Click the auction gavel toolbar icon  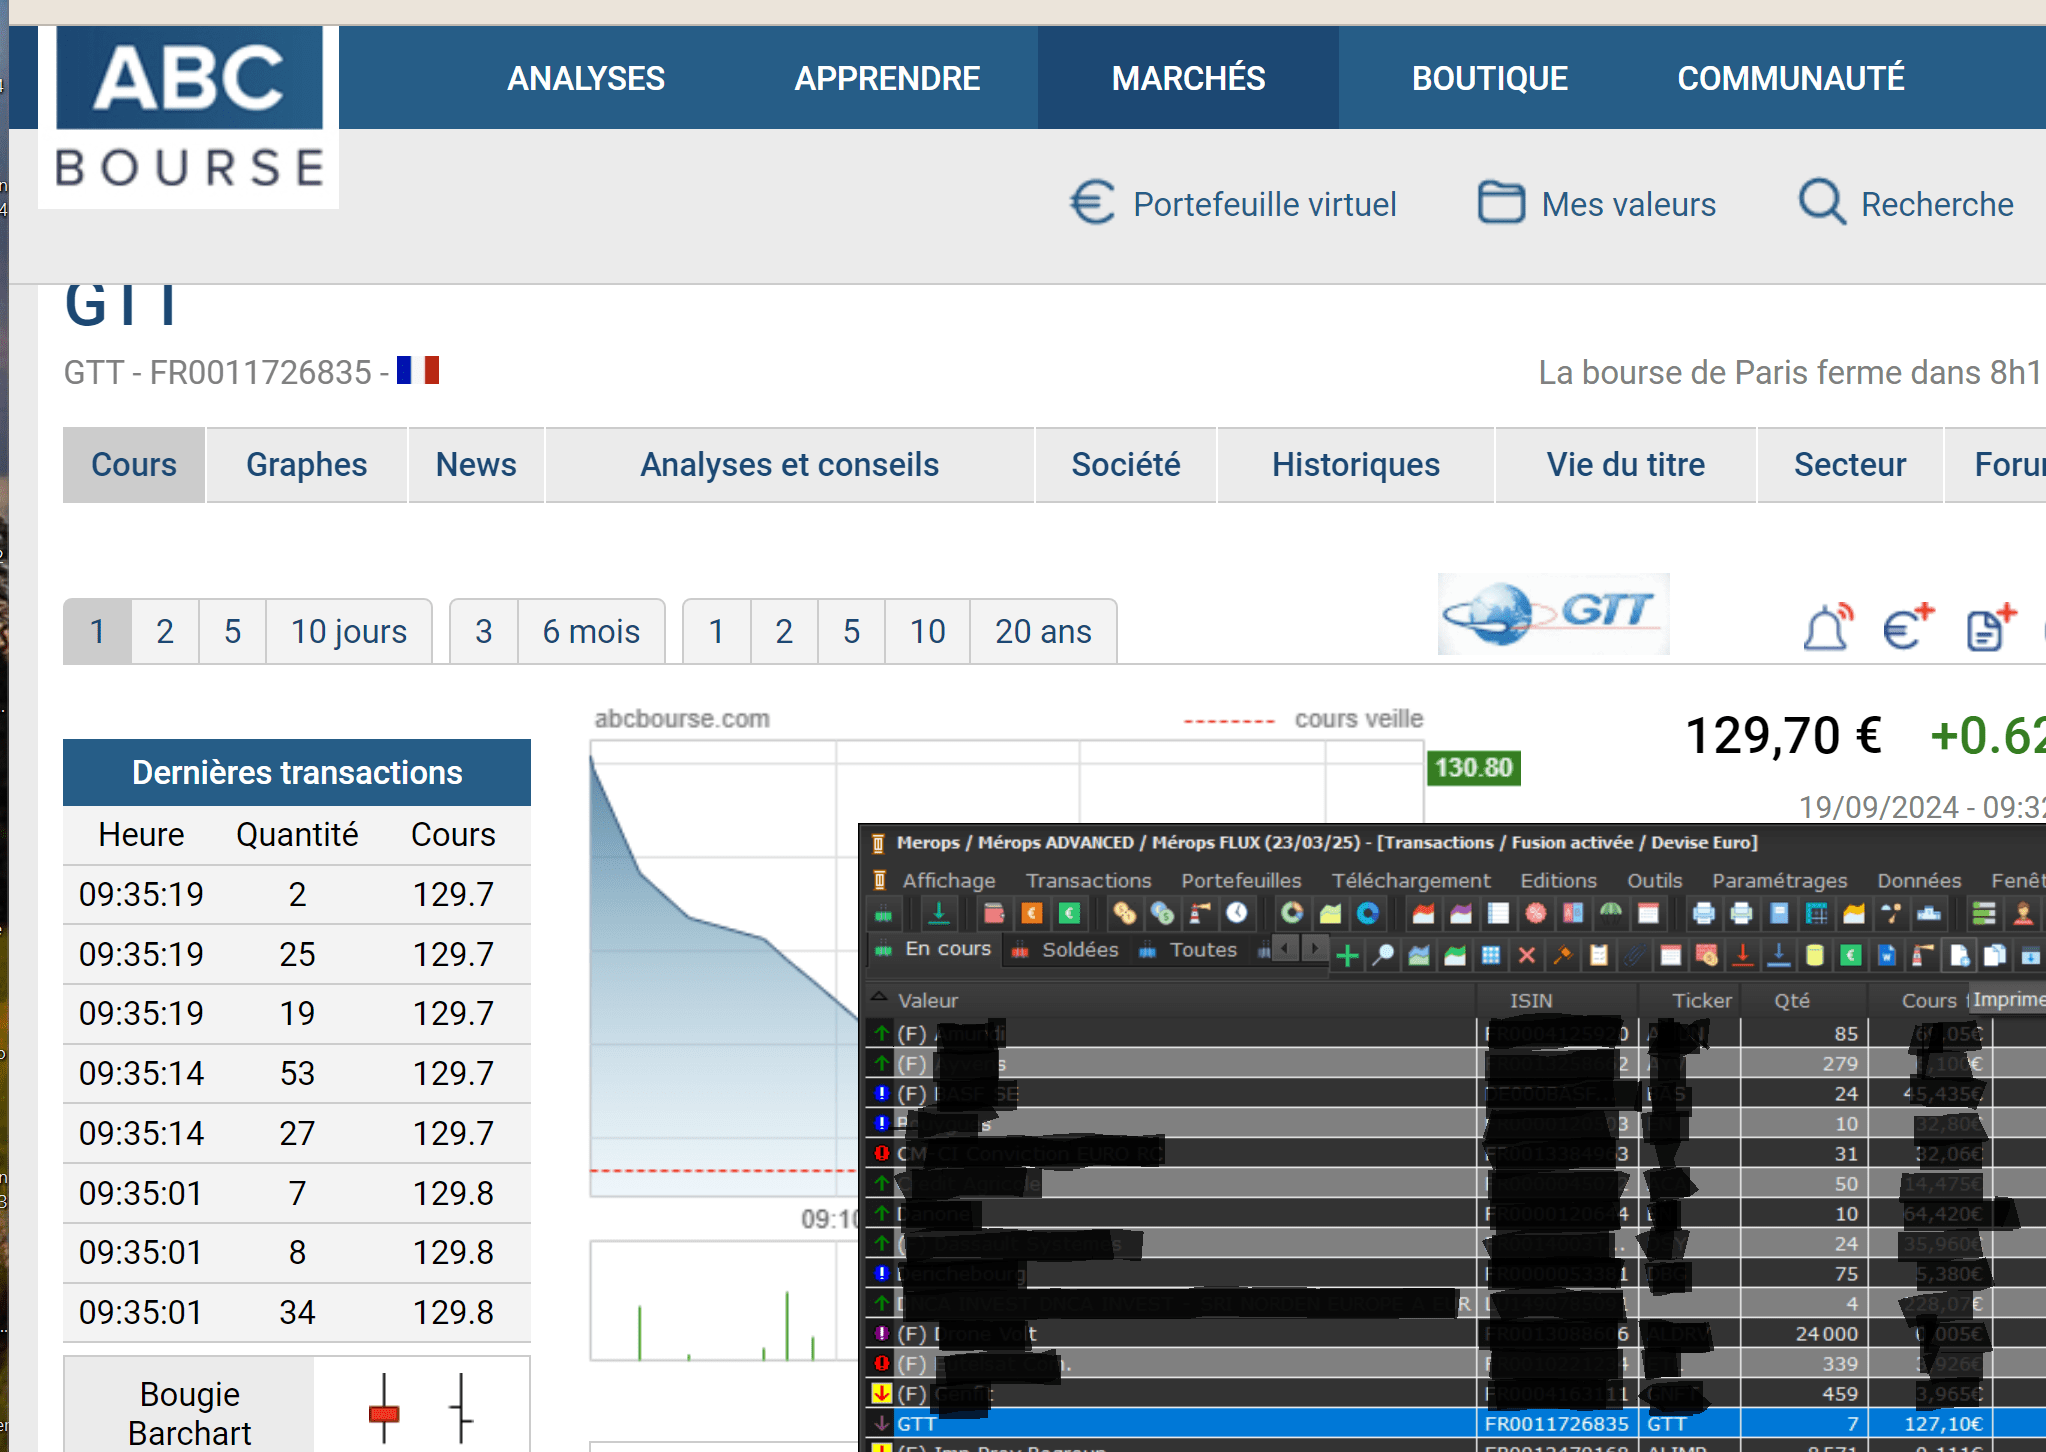(x=1562, y=956)
